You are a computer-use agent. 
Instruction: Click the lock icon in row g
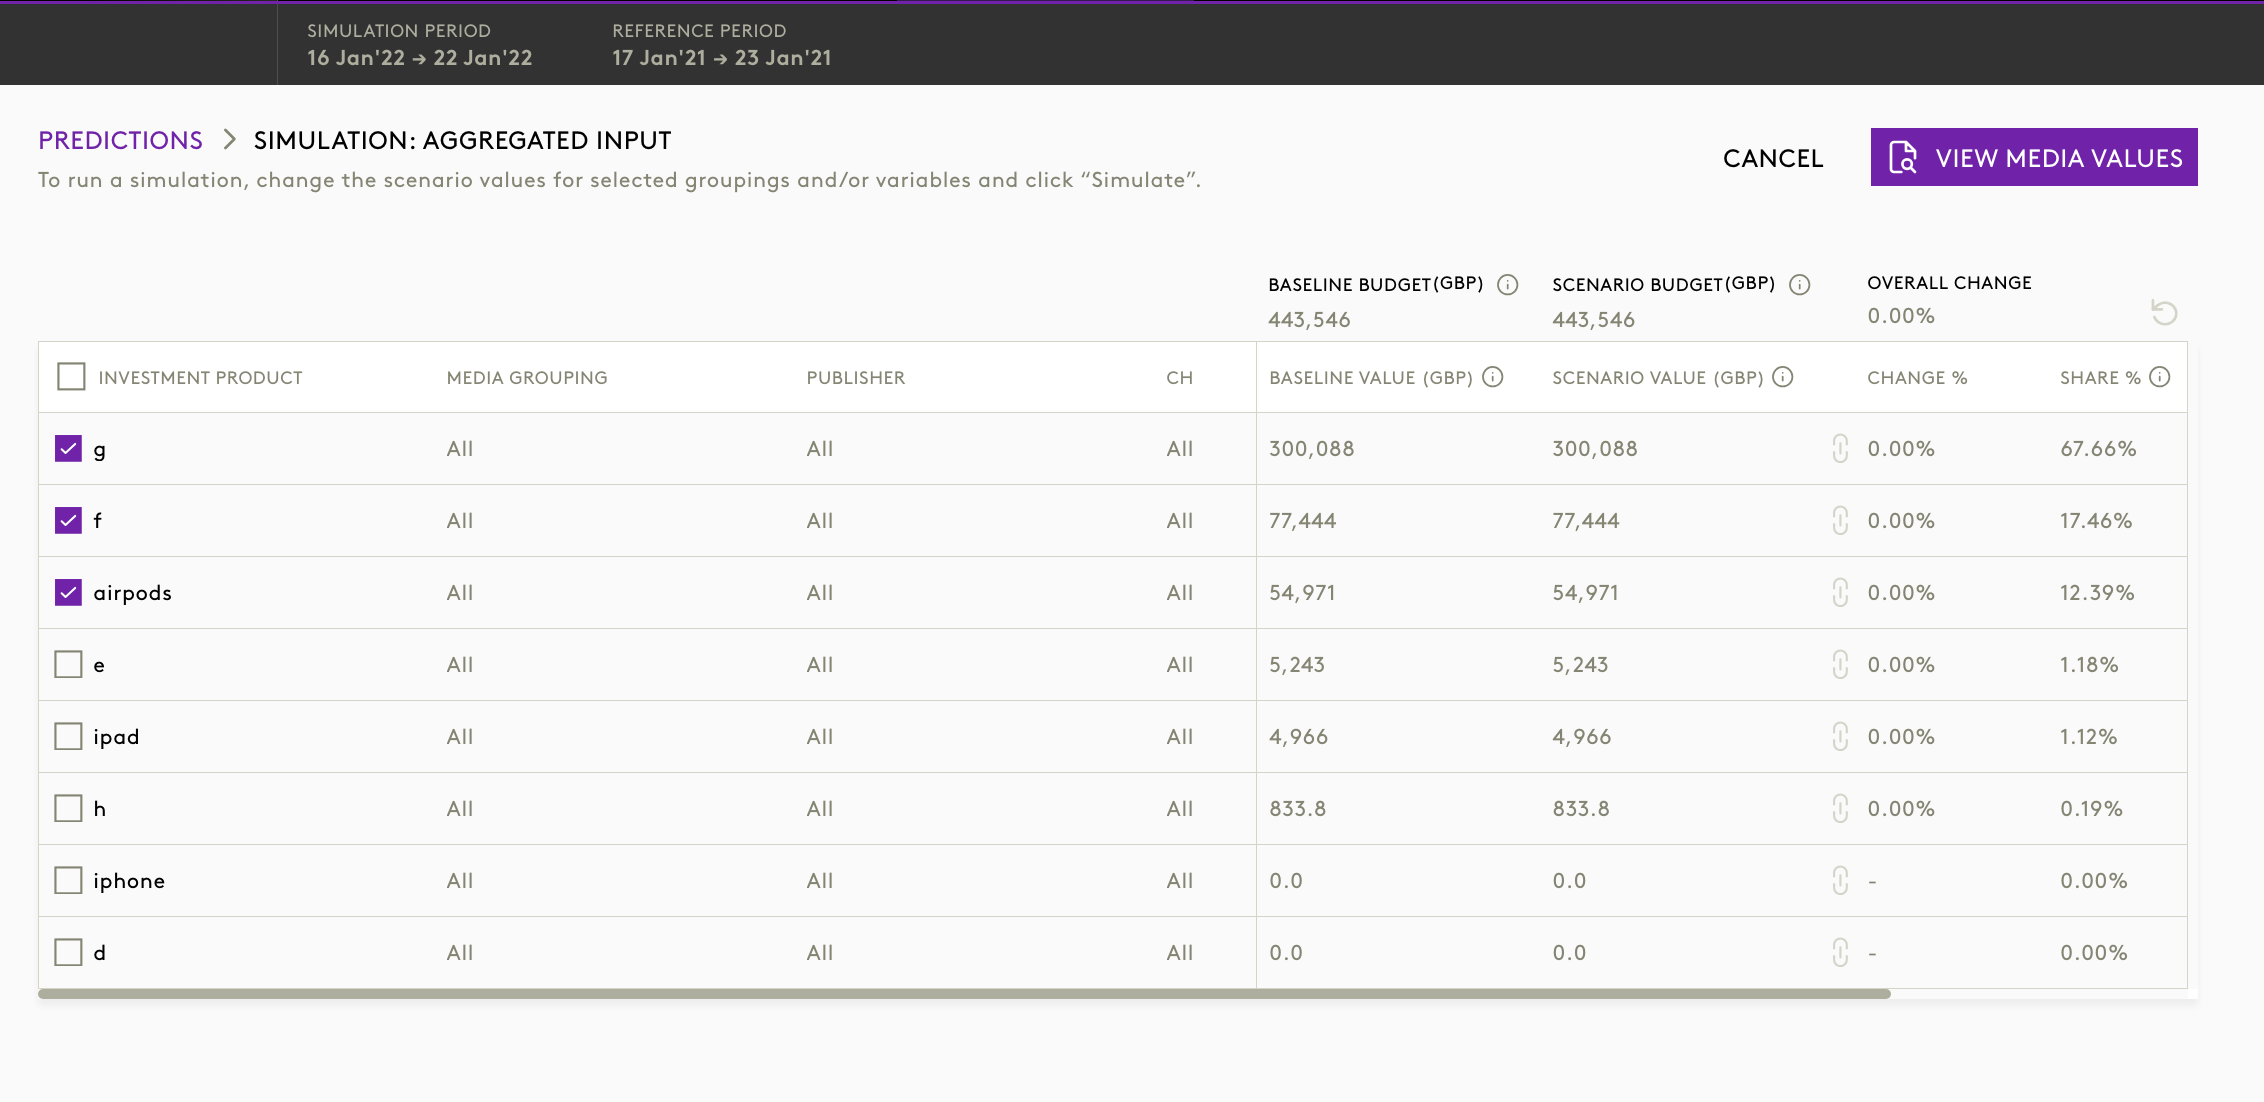coord(1840,449)
